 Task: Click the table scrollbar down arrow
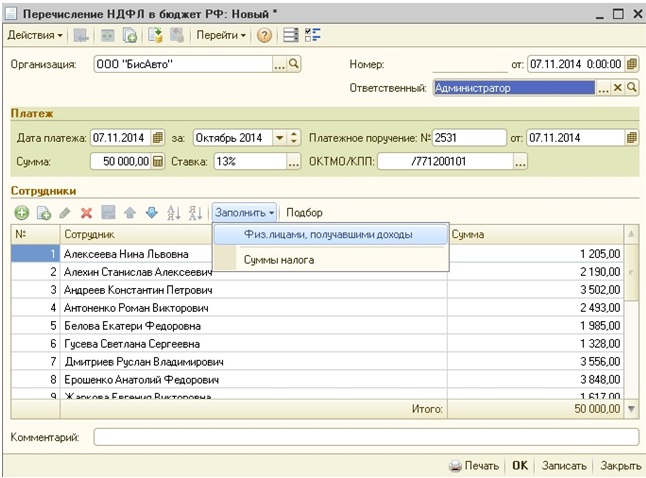tap(631, 409)
